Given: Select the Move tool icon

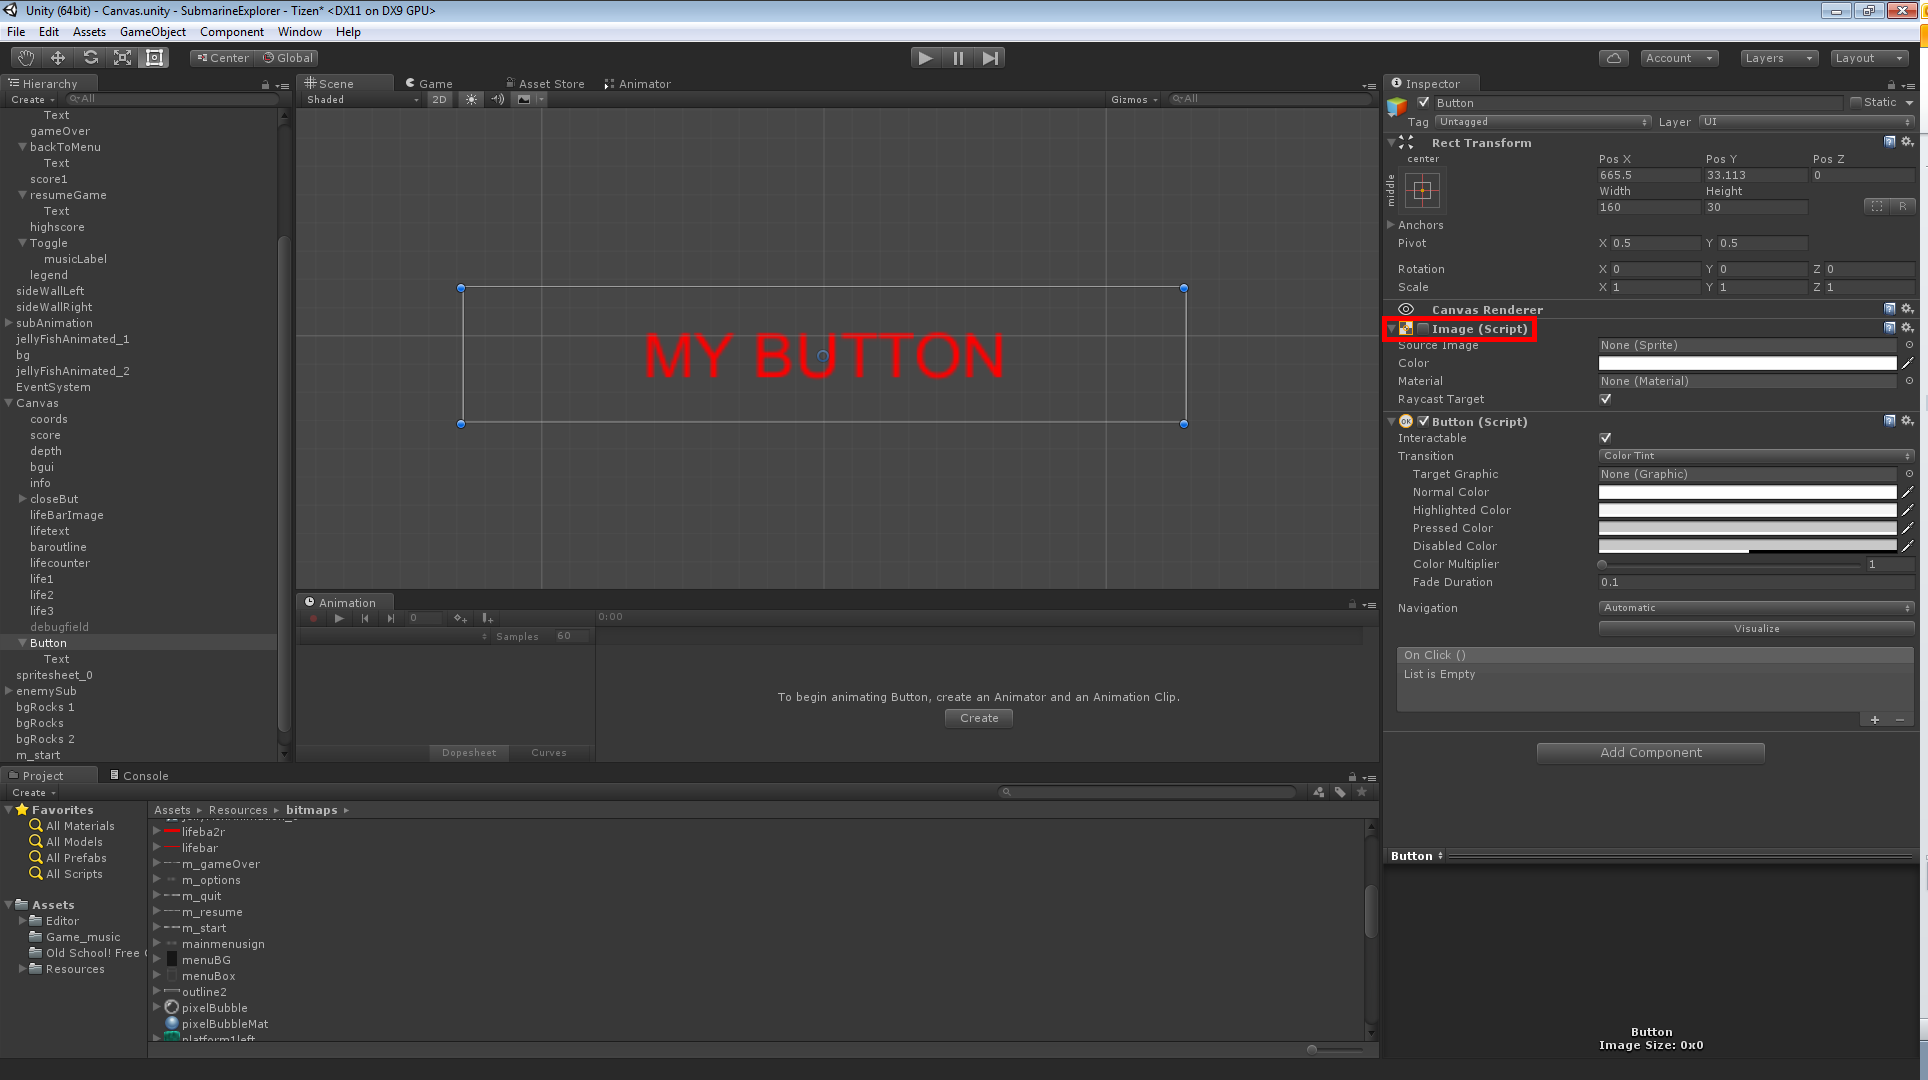Looking at the screenshot, I should coord(58,58).
